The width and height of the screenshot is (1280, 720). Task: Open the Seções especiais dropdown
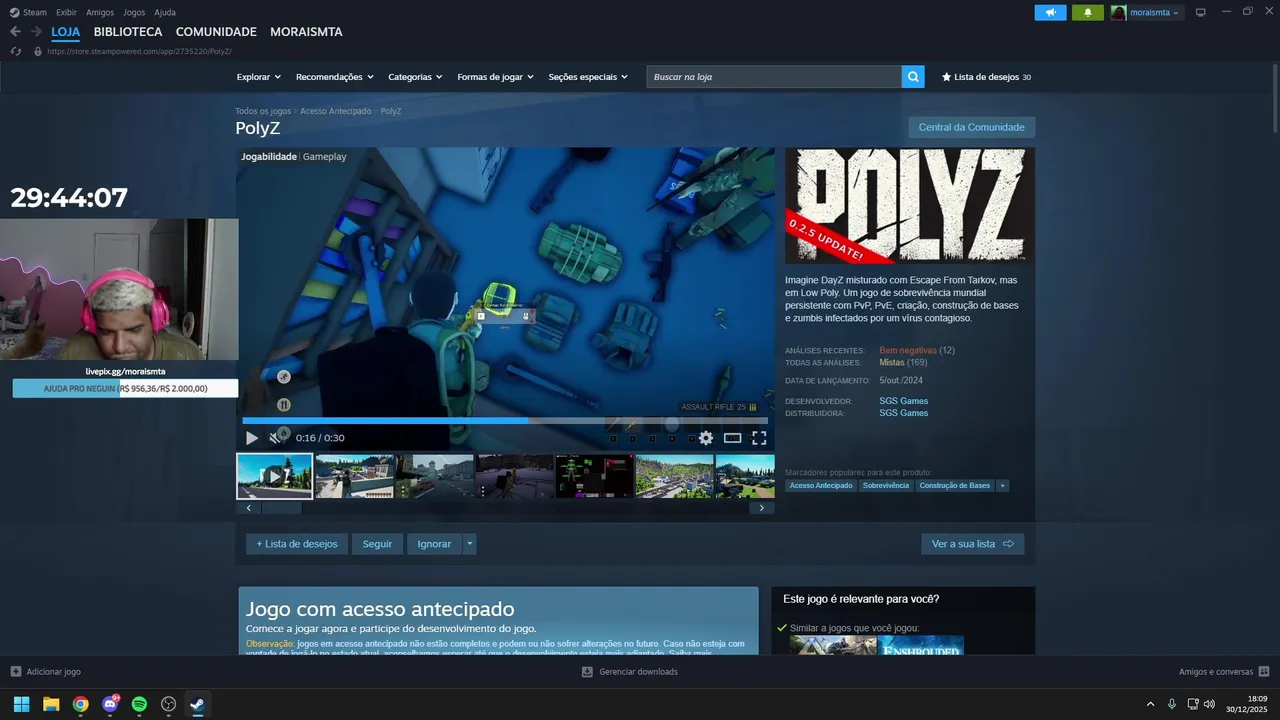click(588, 77)
